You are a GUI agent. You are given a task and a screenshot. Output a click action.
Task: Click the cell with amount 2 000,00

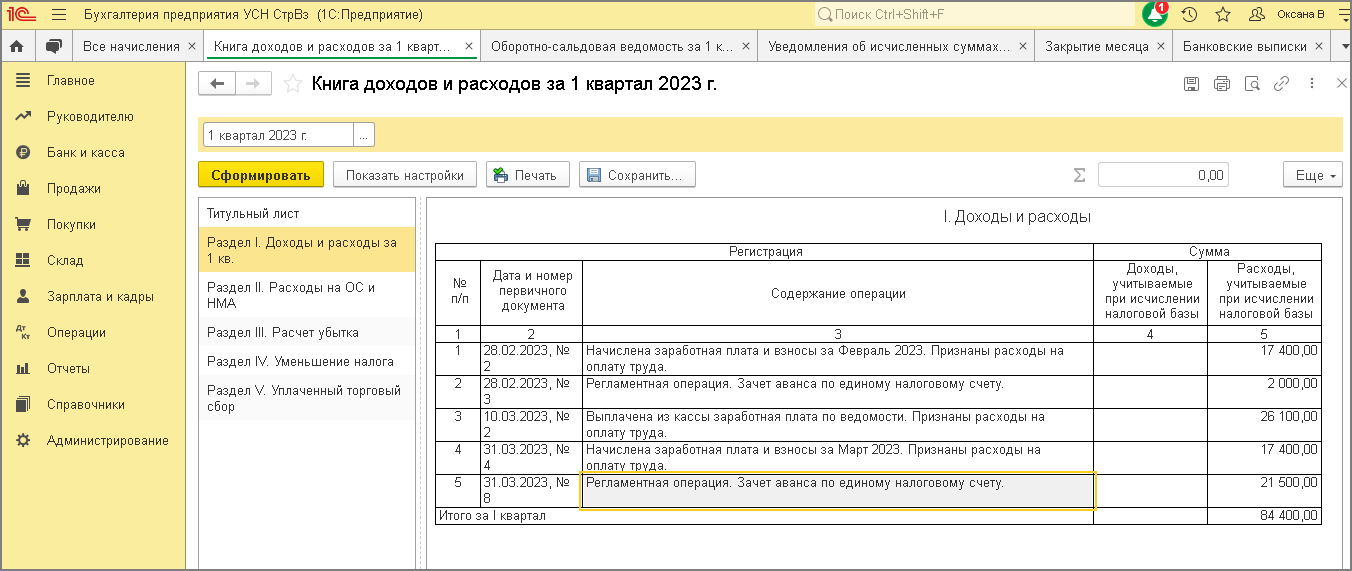[1264, 391]
